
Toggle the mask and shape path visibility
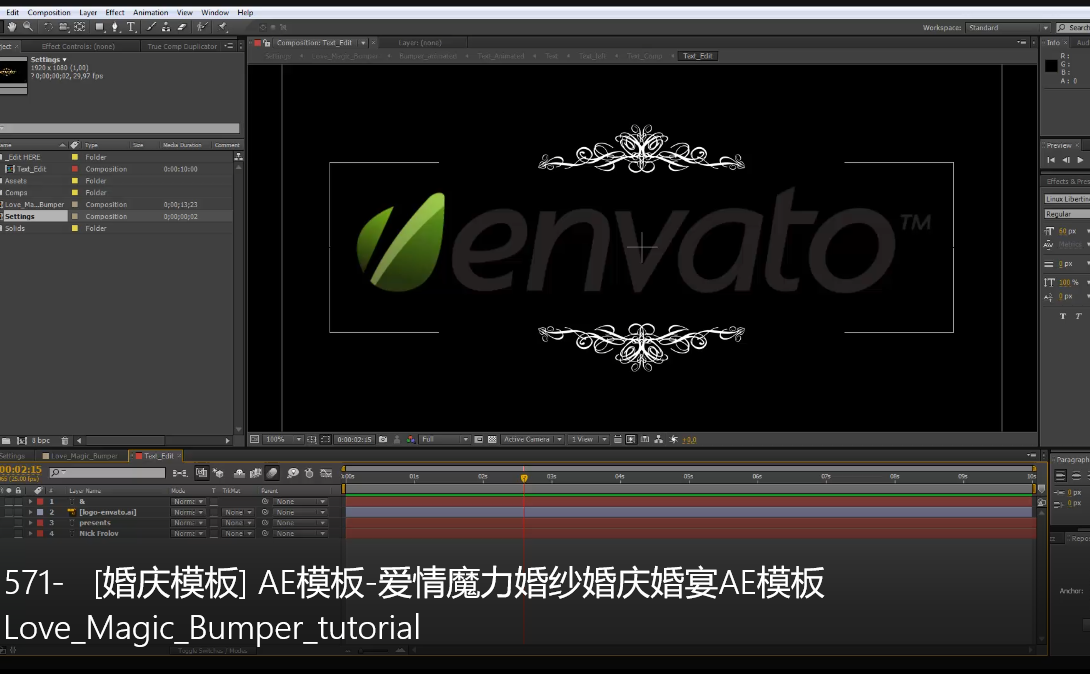325,439
